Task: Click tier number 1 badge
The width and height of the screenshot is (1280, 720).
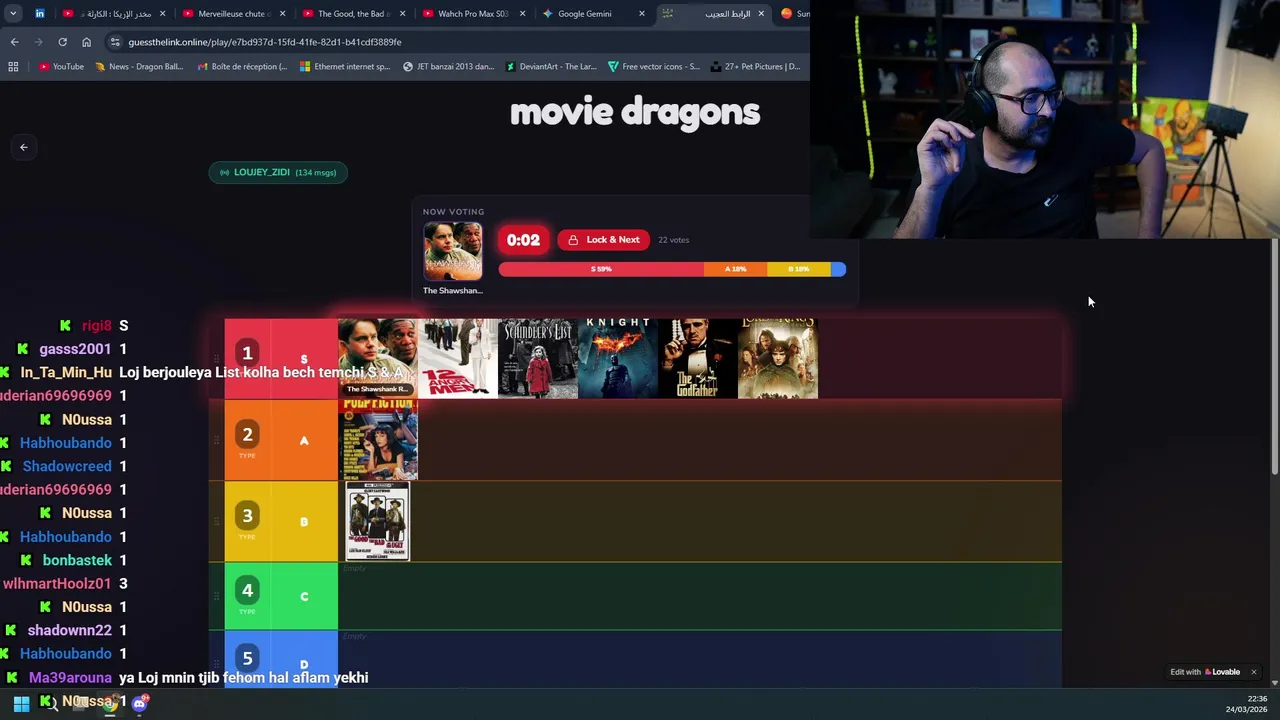Action: pos(247,353)
